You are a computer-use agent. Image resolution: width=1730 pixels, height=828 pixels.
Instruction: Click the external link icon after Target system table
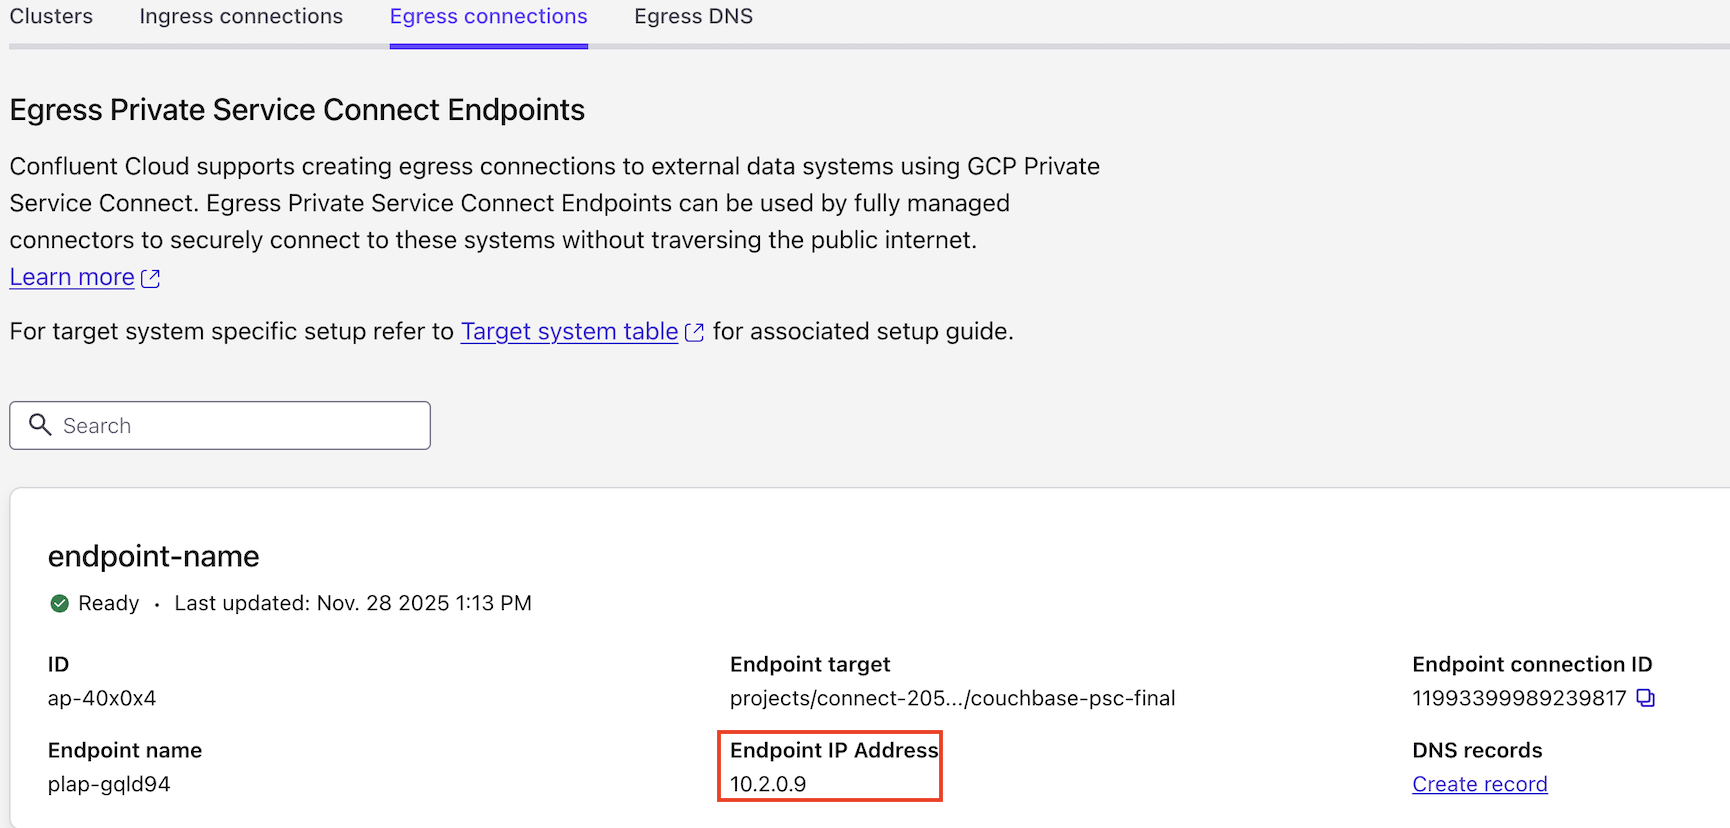click(695, 331)
